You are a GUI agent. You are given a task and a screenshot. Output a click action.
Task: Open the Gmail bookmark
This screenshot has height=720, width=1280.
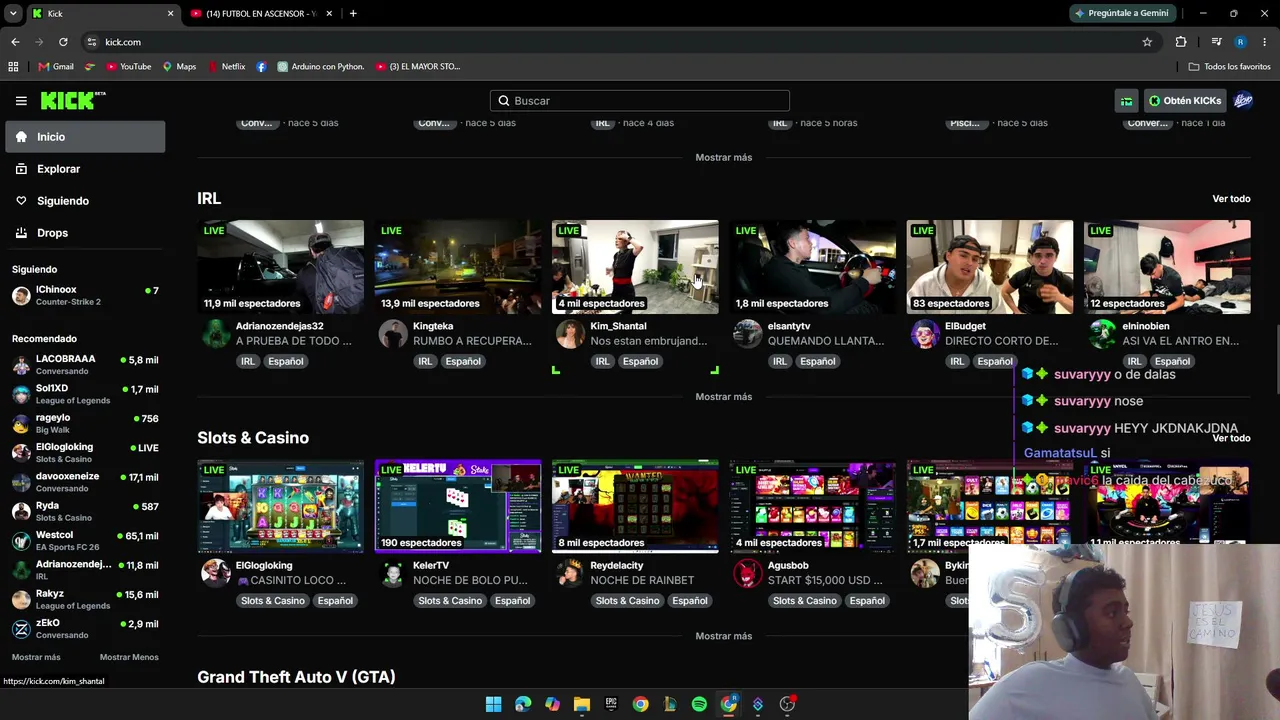point(56,67)
